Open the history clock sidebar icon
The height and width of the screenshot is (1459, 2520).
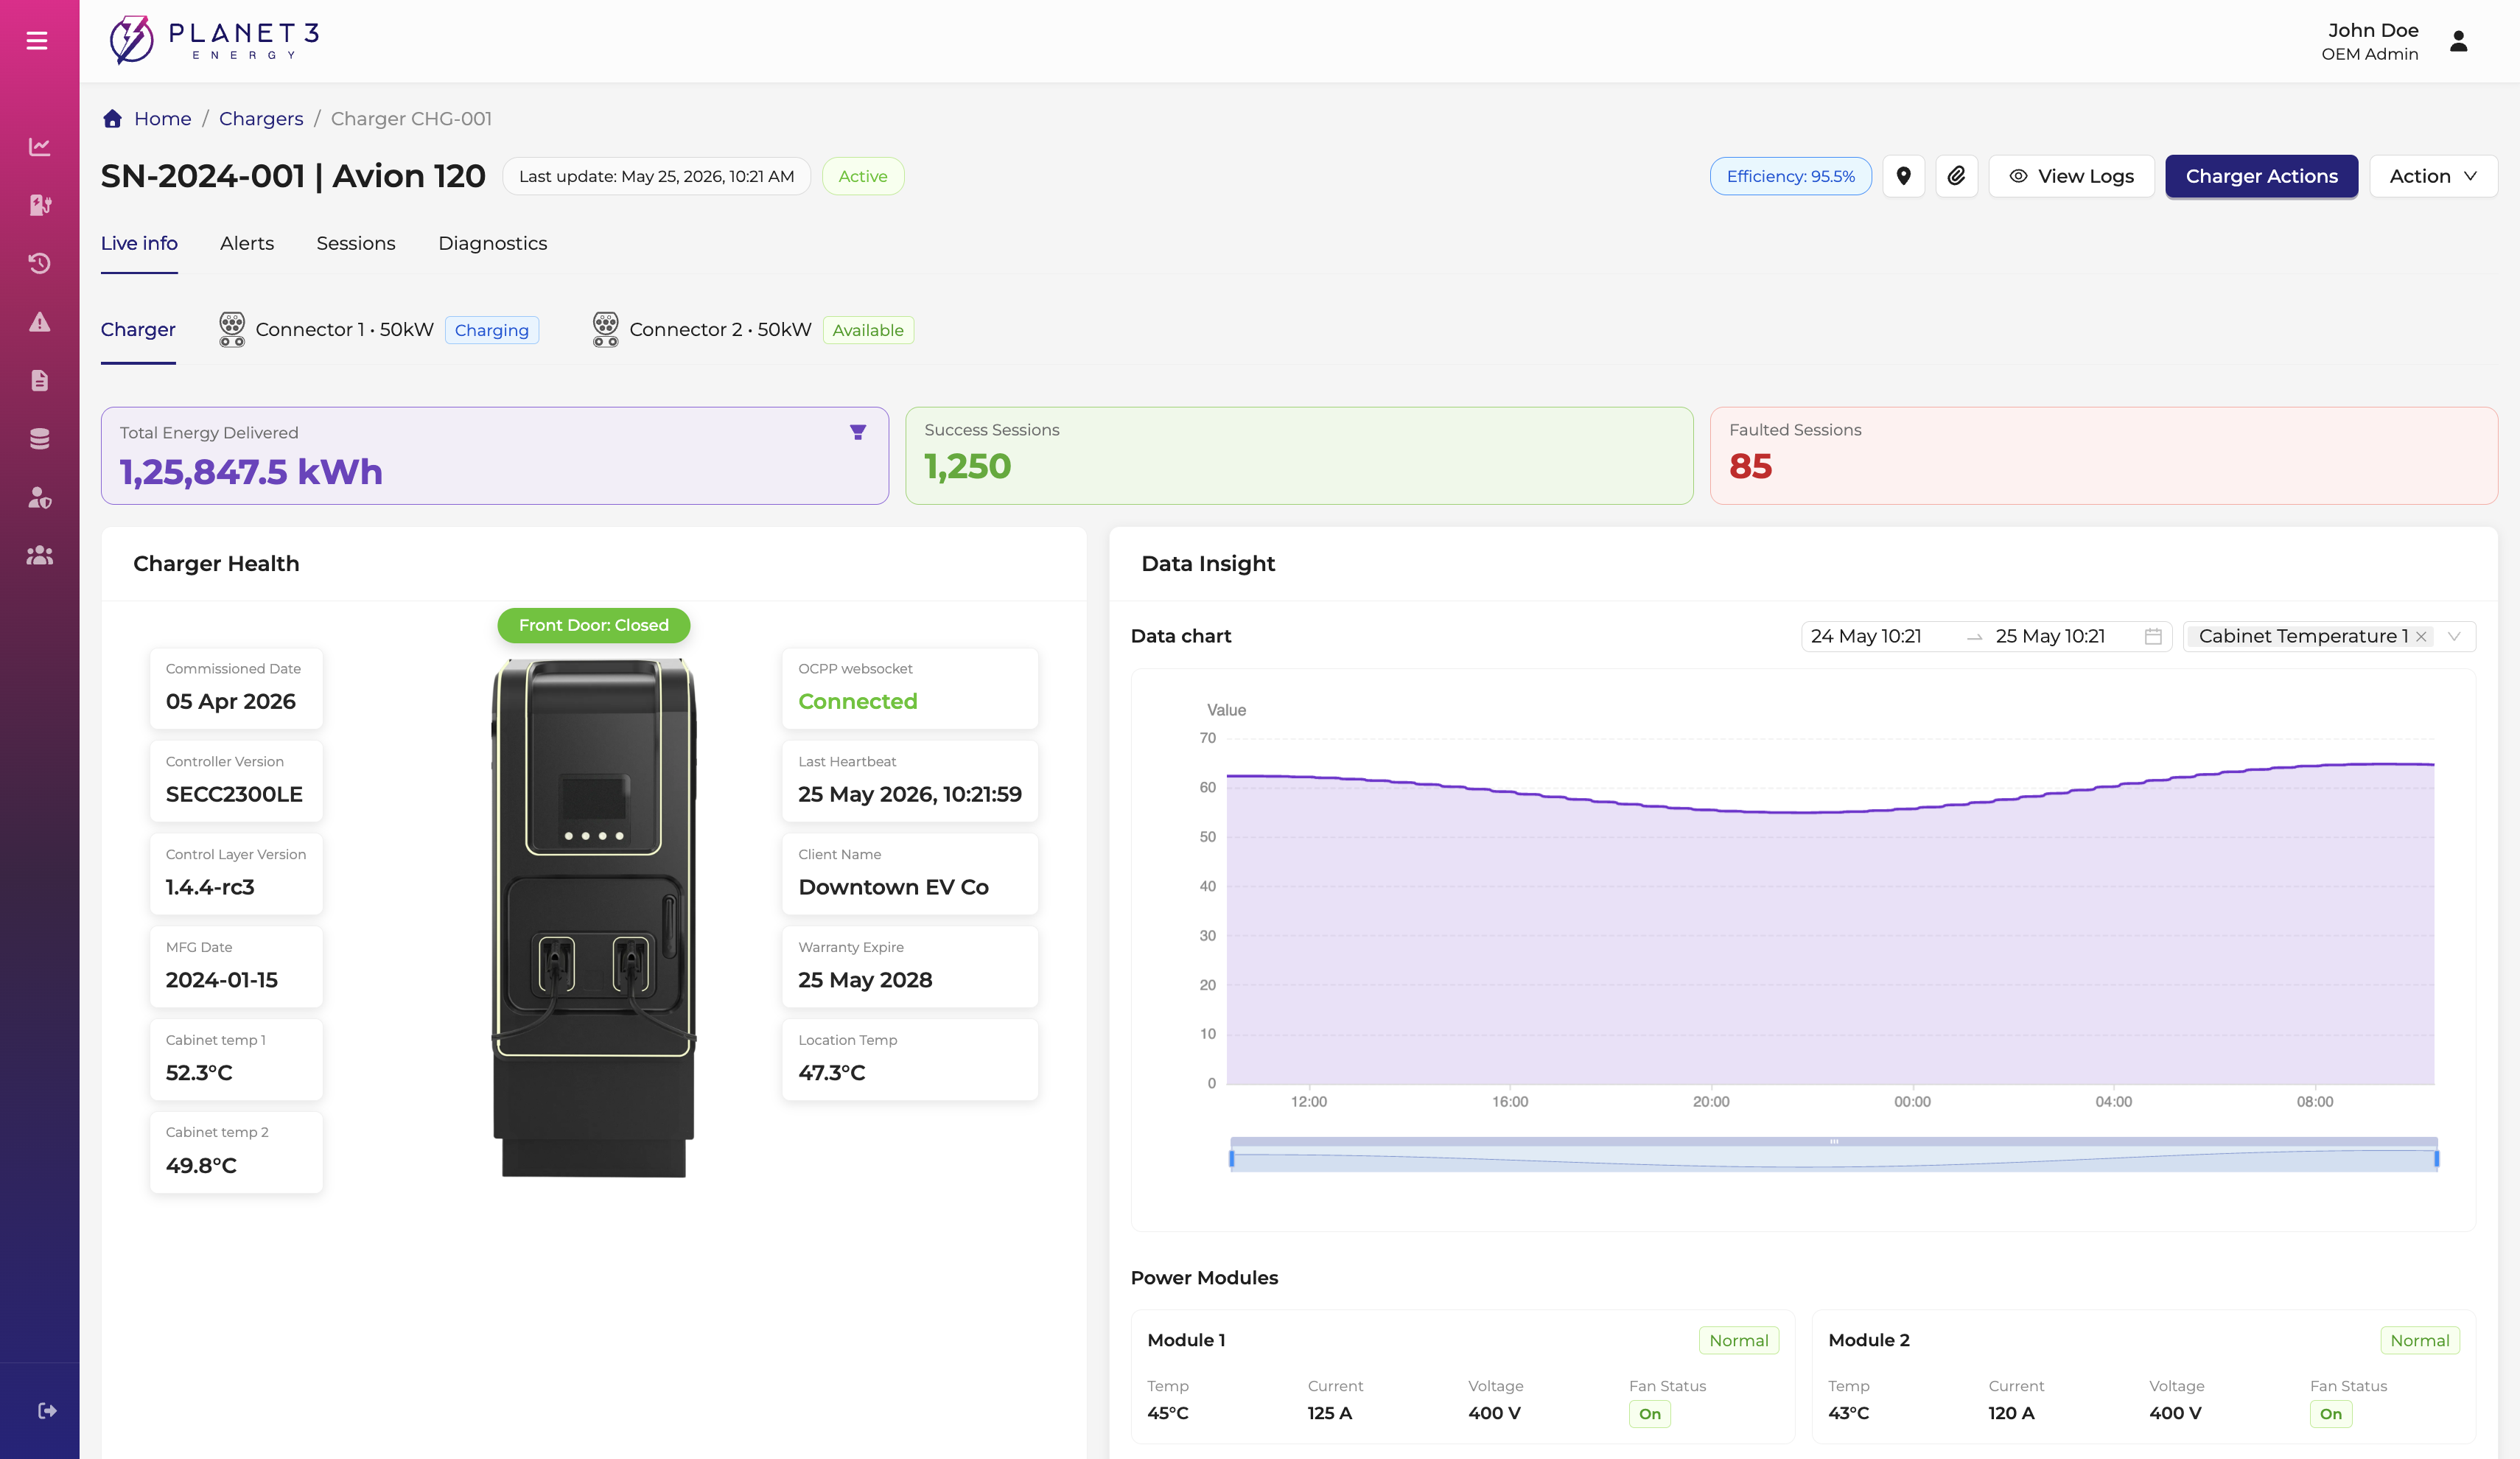click(x=39, y=263)
